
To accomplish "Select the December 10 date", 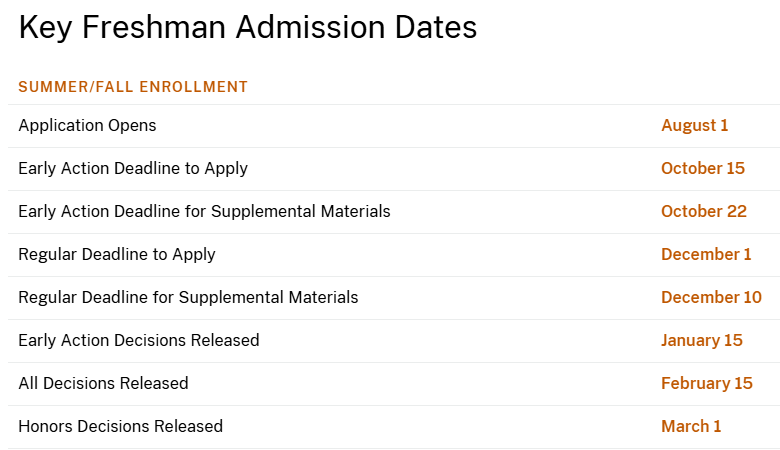I will click(x=711, y=298).
